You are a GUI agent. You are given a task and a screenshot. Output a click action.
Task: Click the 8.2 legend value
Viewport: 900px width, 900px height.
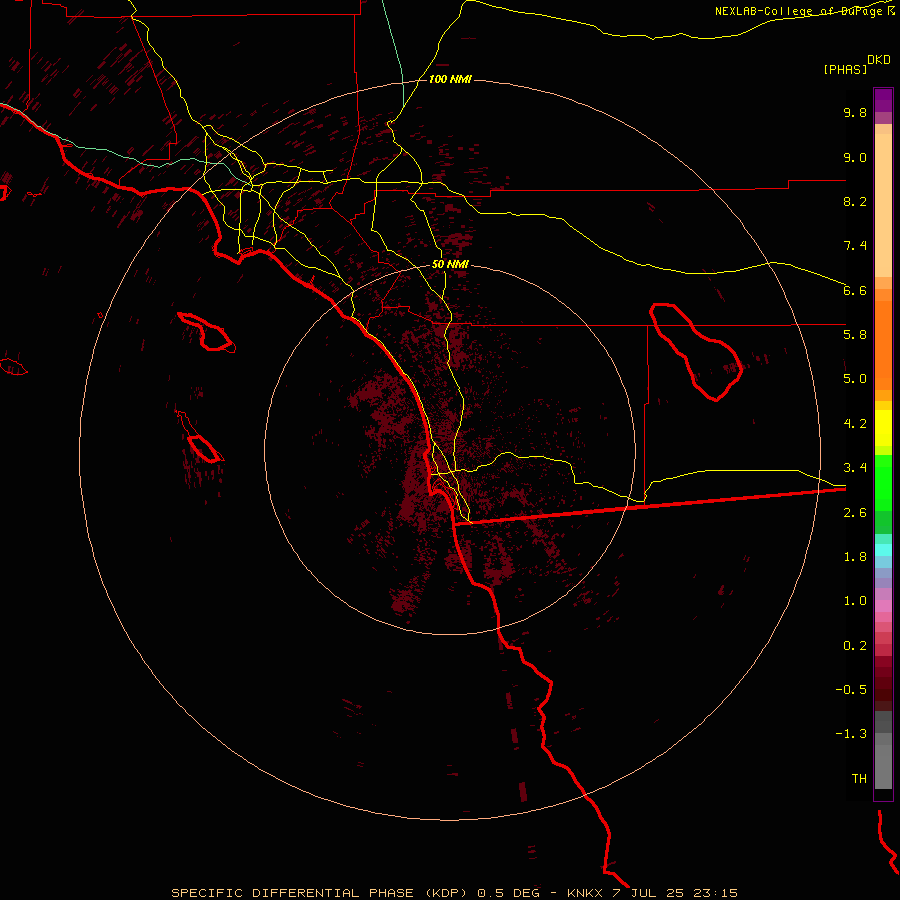click(x=855, y=201)
